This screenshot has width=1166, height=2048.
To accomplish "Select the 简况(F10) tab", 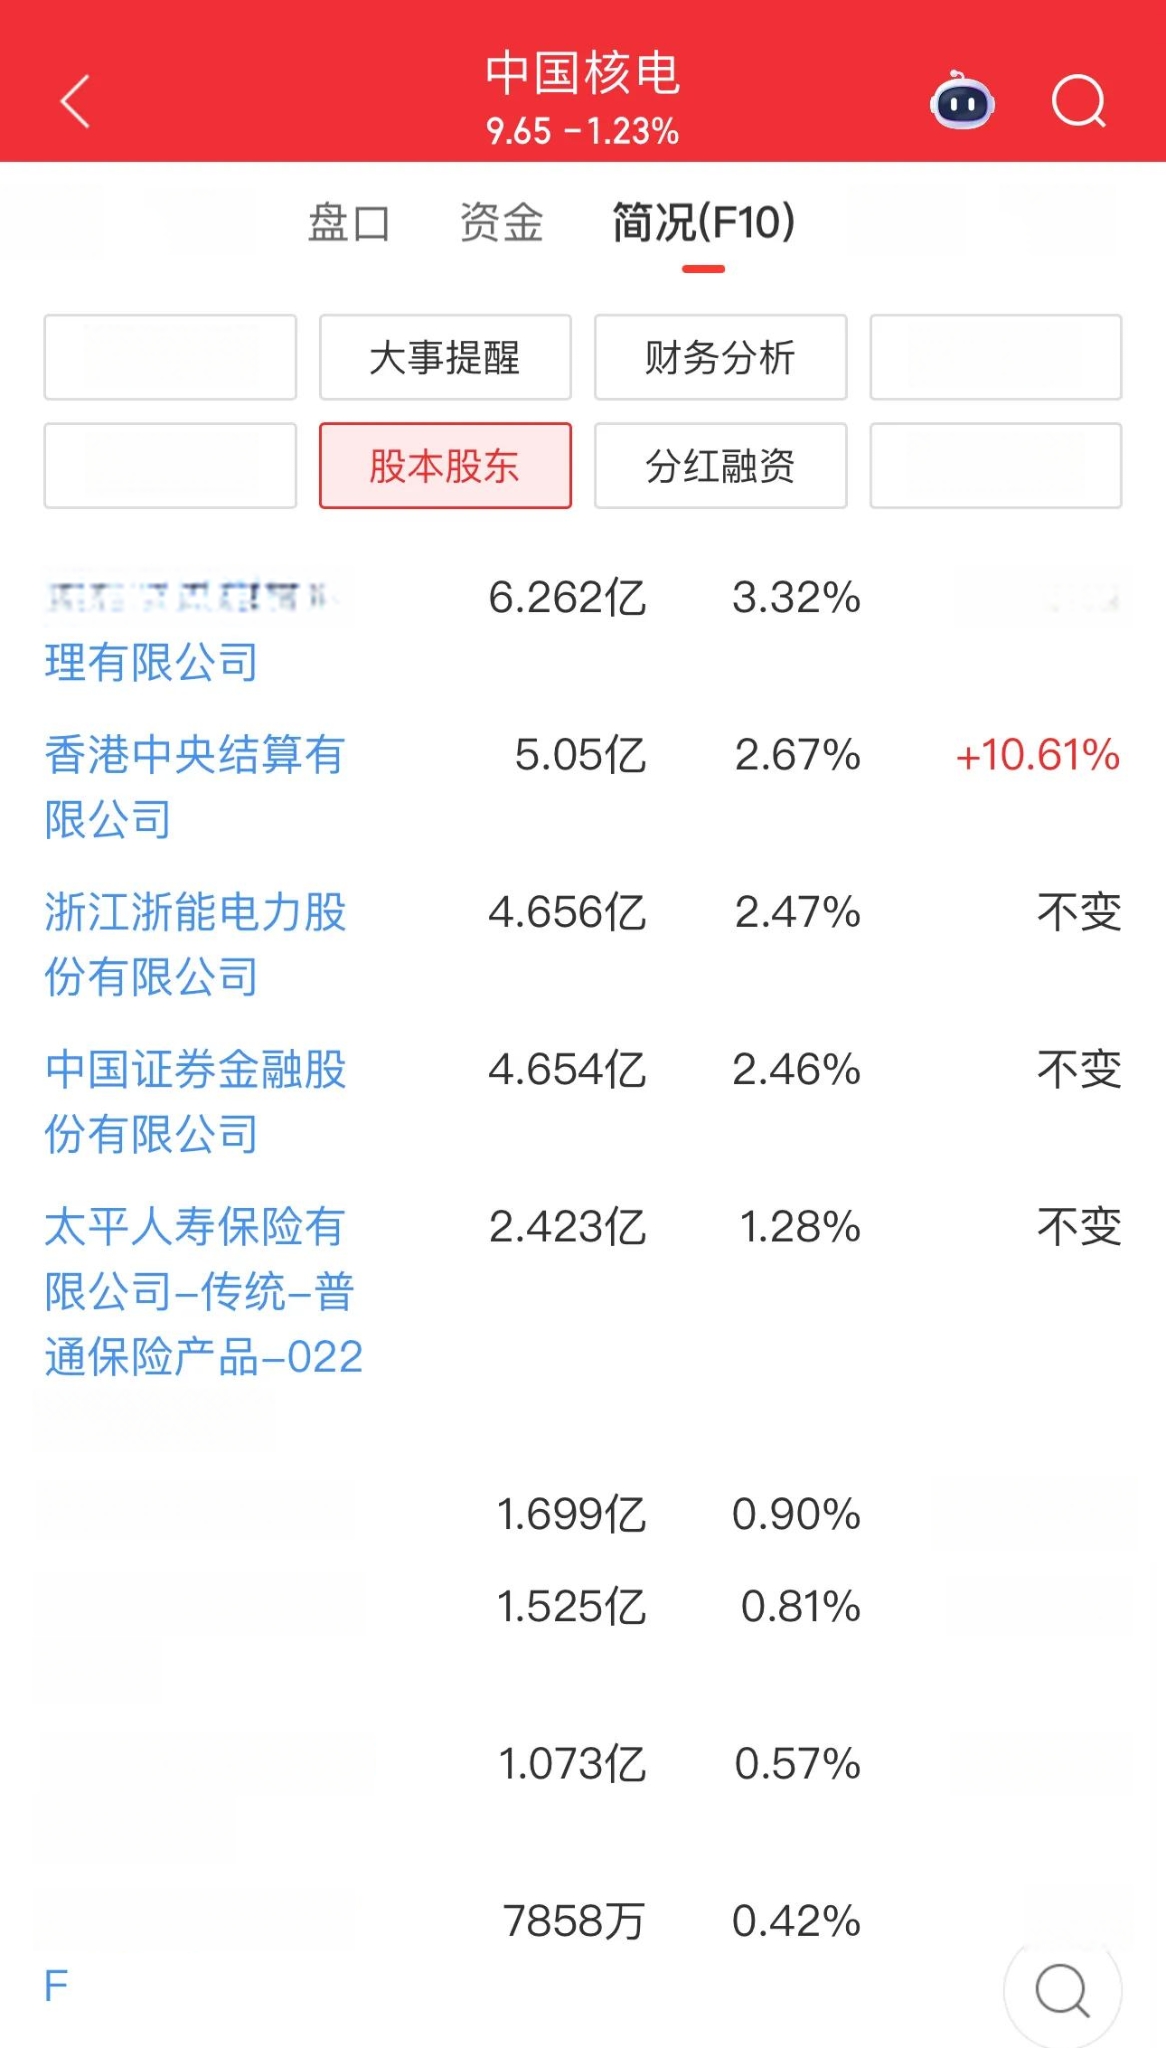I will pos(703,222).
